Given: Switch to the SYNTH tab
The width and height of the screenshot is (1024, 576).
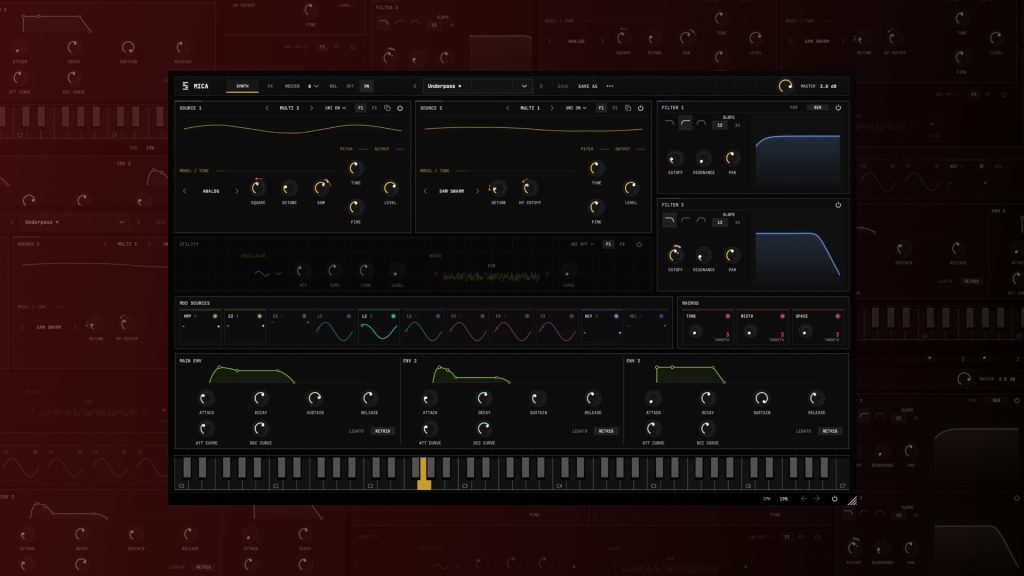Looking at the screenshot, I should click(242, 86).
